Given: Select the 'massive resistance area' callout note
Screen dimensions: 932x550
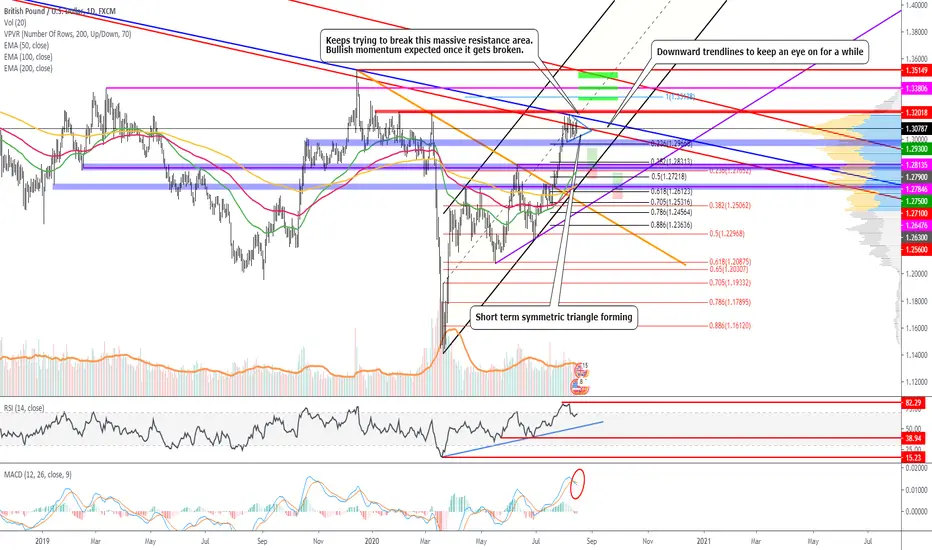Looking at the screenshot, I should point(429,45).
